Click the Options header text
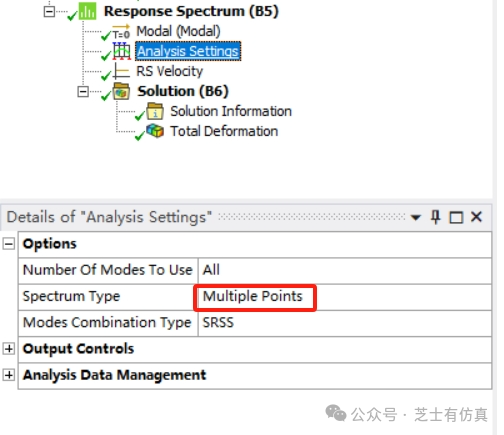 pyautogui.click(x=50, y=244)
